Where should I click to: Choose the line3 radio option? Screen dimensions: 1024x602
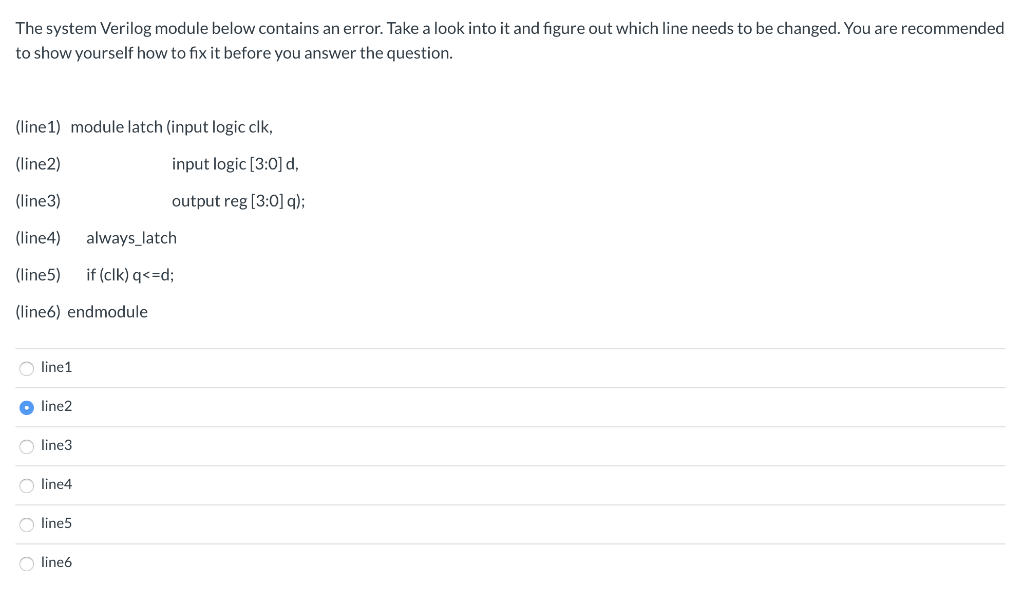click(27, 447)
